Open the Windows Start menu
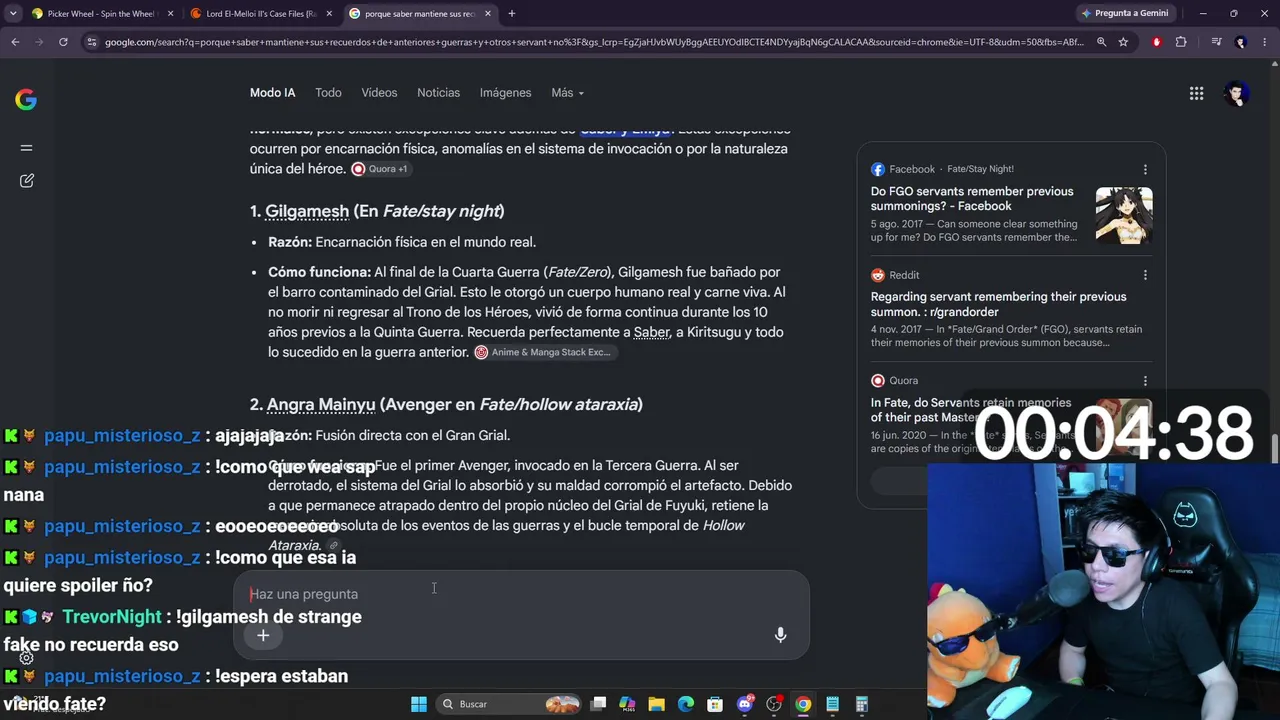1280x720 pixels. 419,704
